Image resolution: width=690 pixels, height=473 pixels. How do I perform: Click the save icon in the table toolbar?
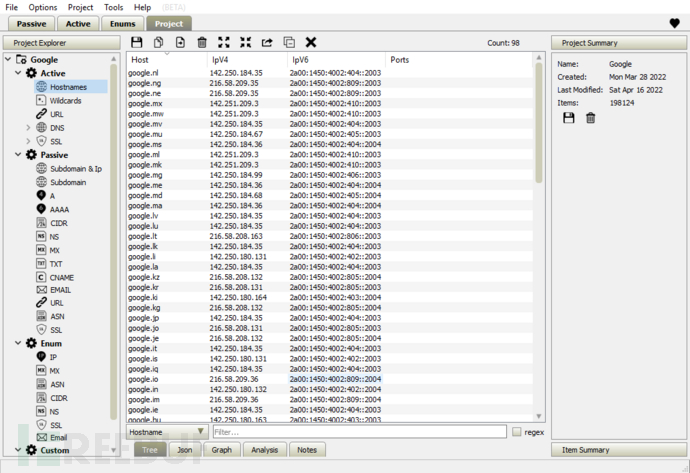click(x=137, y=42)
